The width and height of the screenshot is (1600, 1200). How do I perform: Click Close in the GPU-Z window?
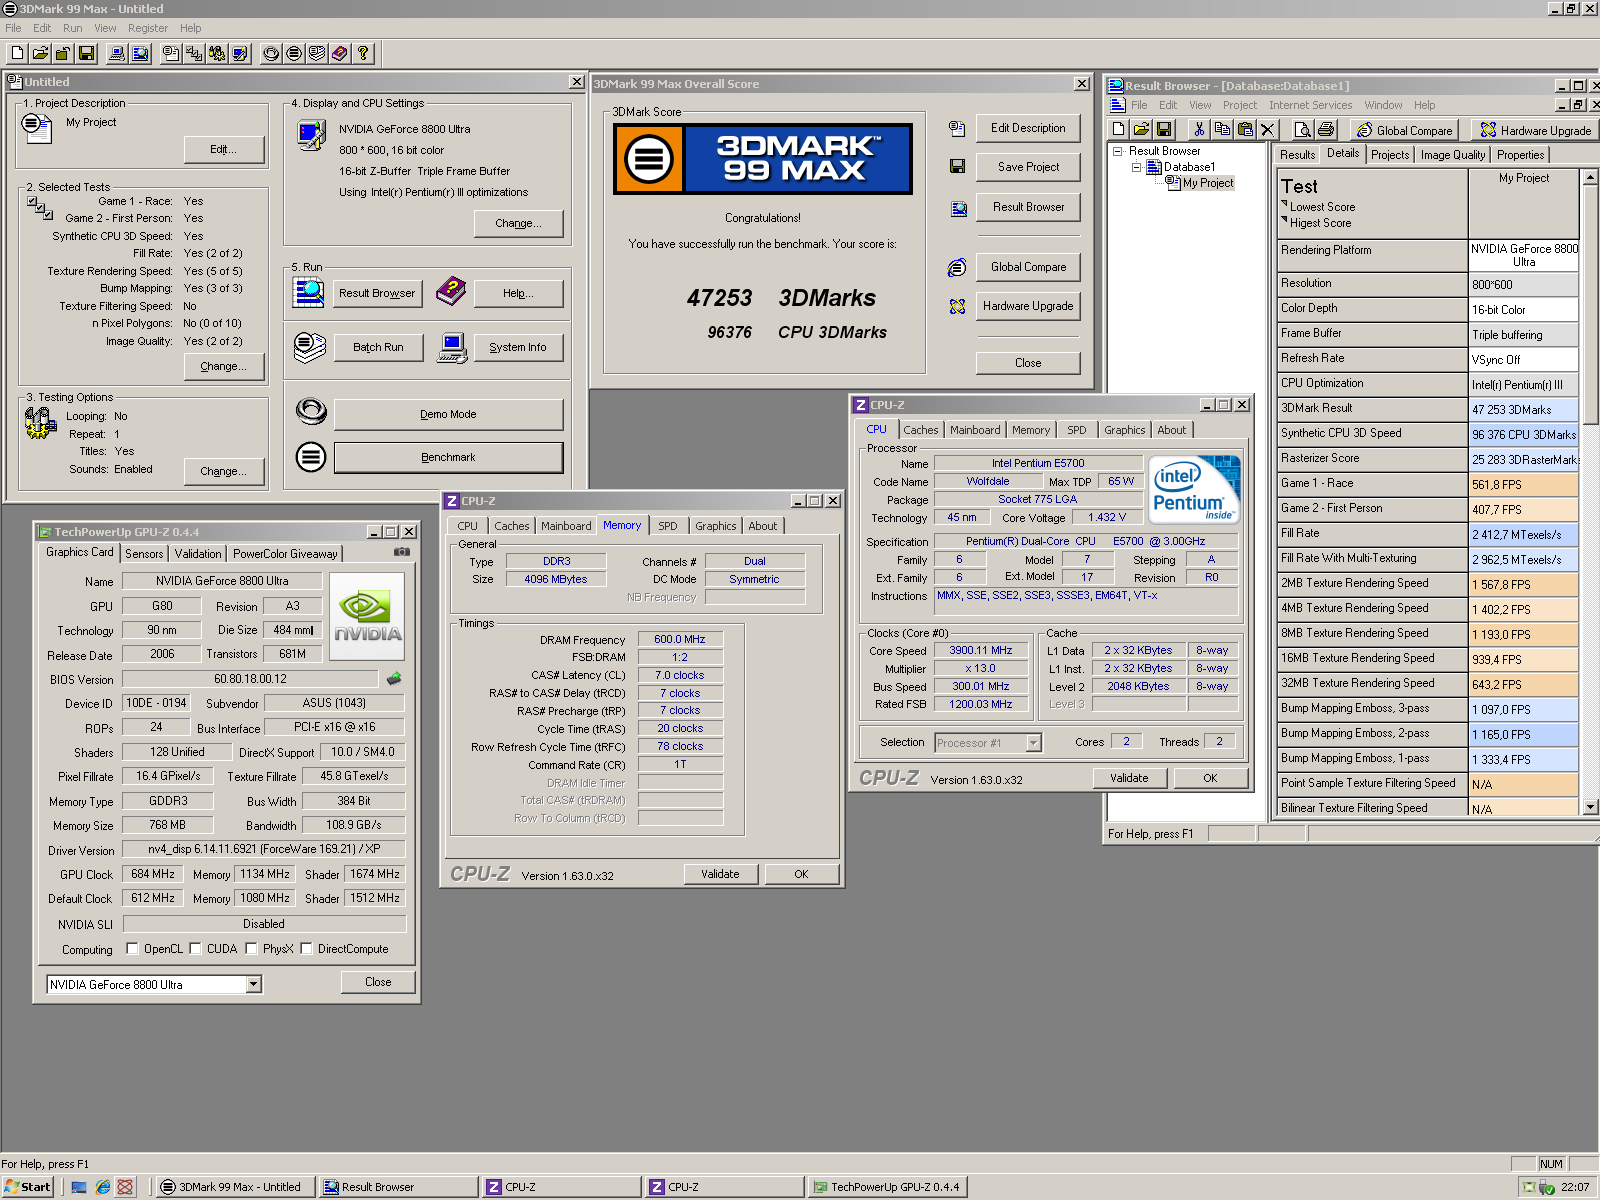click(x=378, y=982)
